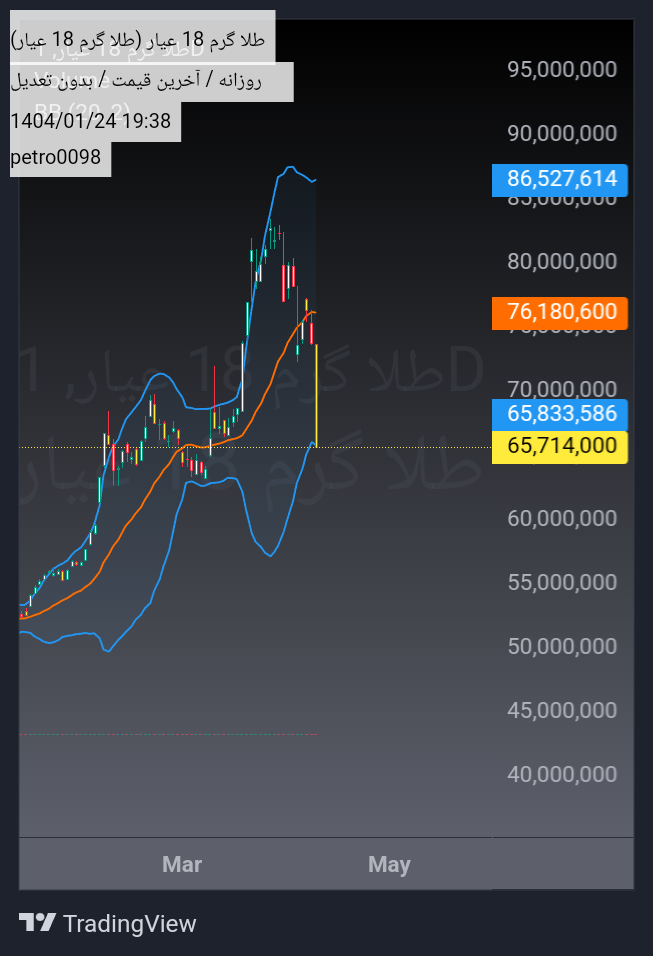Click the TradingView logo icon
The width and height of the screenshot is (653, 956).
tap(37, 923)
